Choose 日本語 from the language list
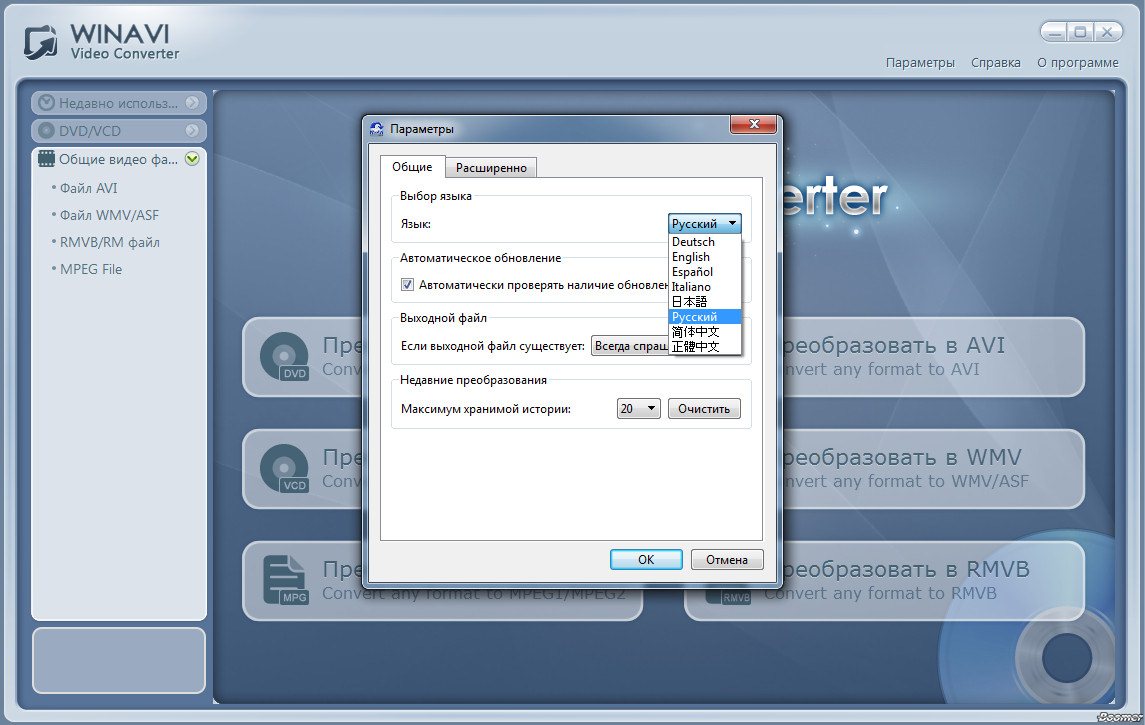This screenshot has width=1145, height=725. pos(705,302)
